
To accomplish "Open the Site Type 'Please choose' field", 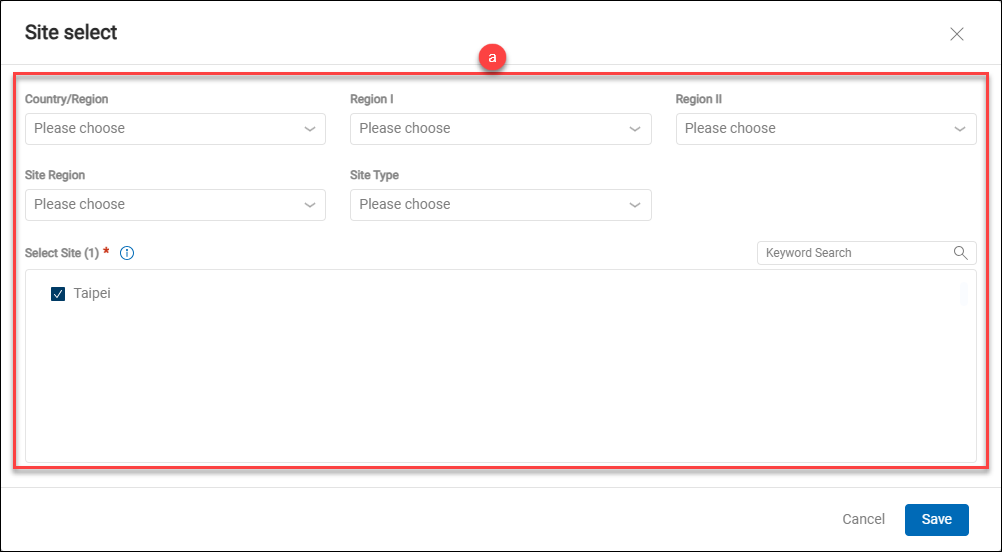I will (485, 205).
